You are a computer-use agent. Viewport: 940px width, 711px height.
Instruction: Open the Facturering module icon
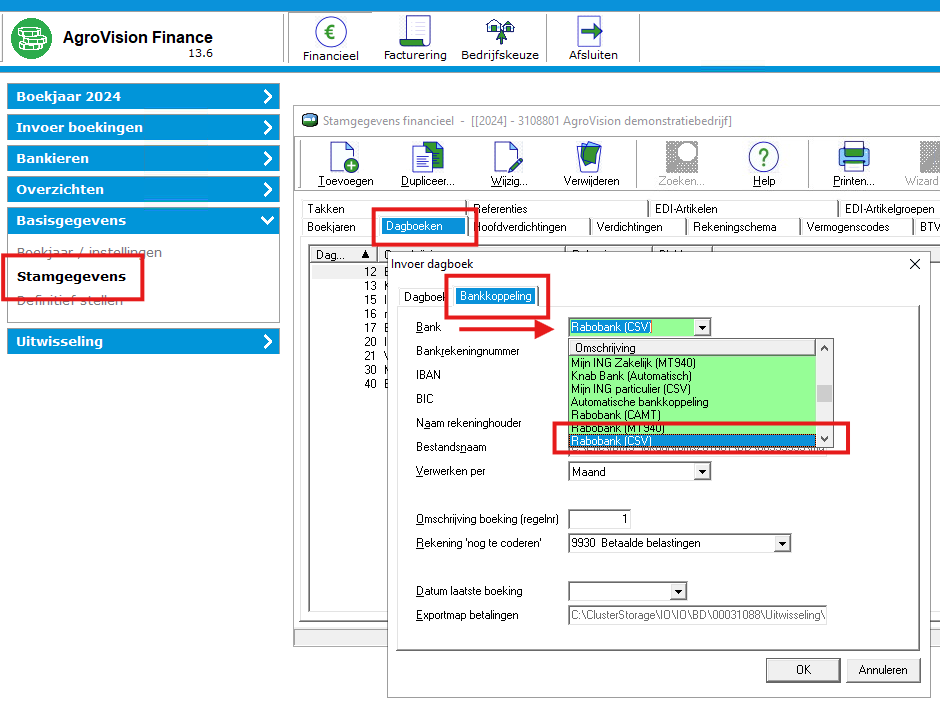coord(415,32)
